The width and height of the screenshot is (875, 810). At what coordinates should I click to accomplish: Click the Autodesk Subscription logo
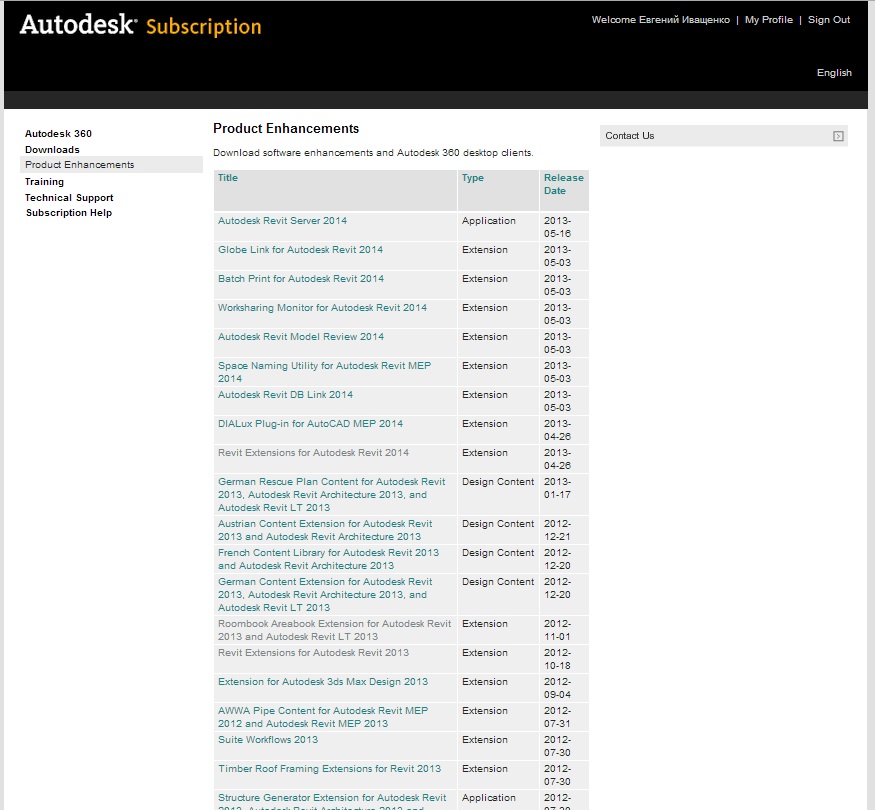(141, 26)
